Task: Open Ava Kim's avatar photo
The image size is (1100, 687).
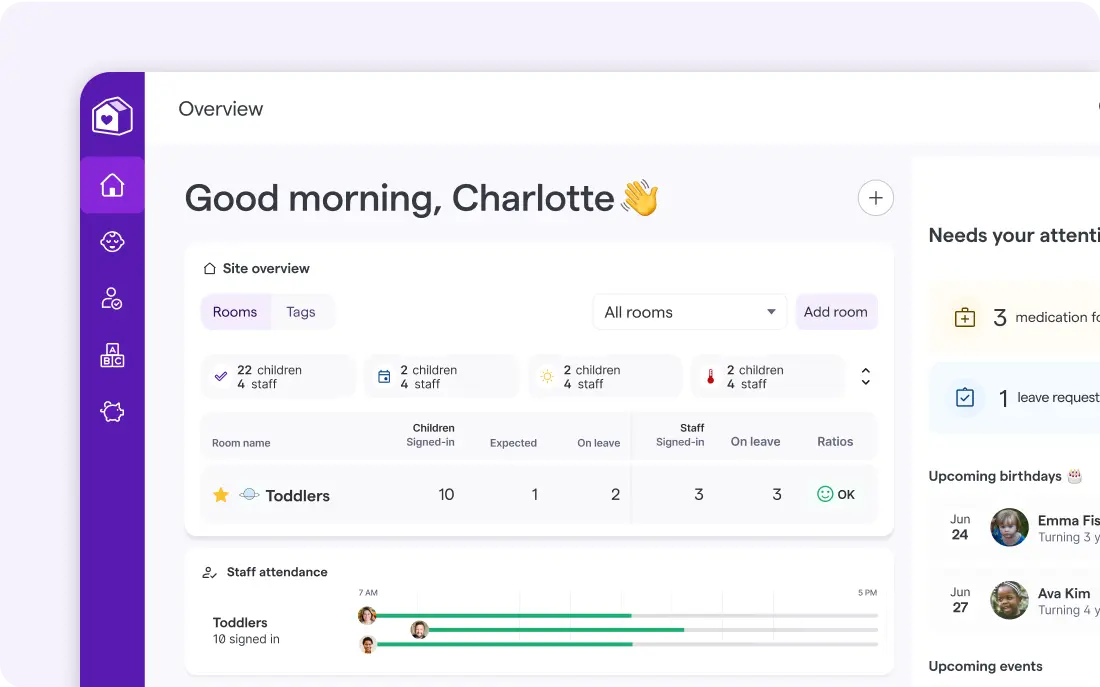Action: click(x=1010, y=601)
